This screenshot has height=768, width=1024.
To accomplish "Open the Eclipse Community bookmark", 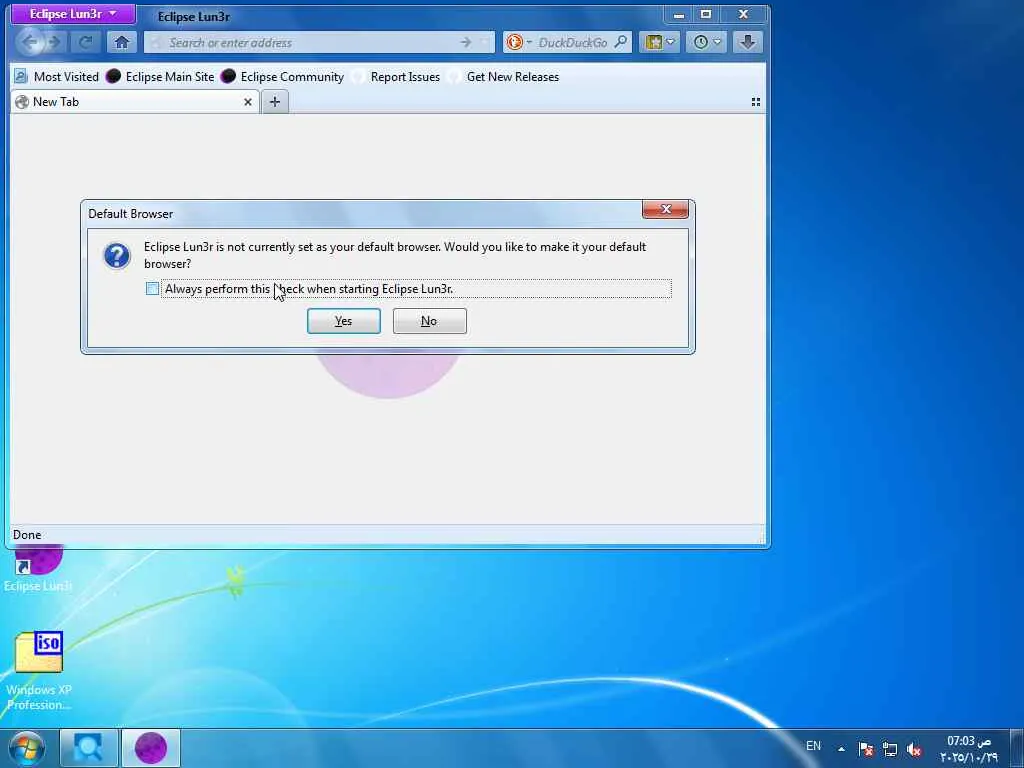I will click(283, 76).
